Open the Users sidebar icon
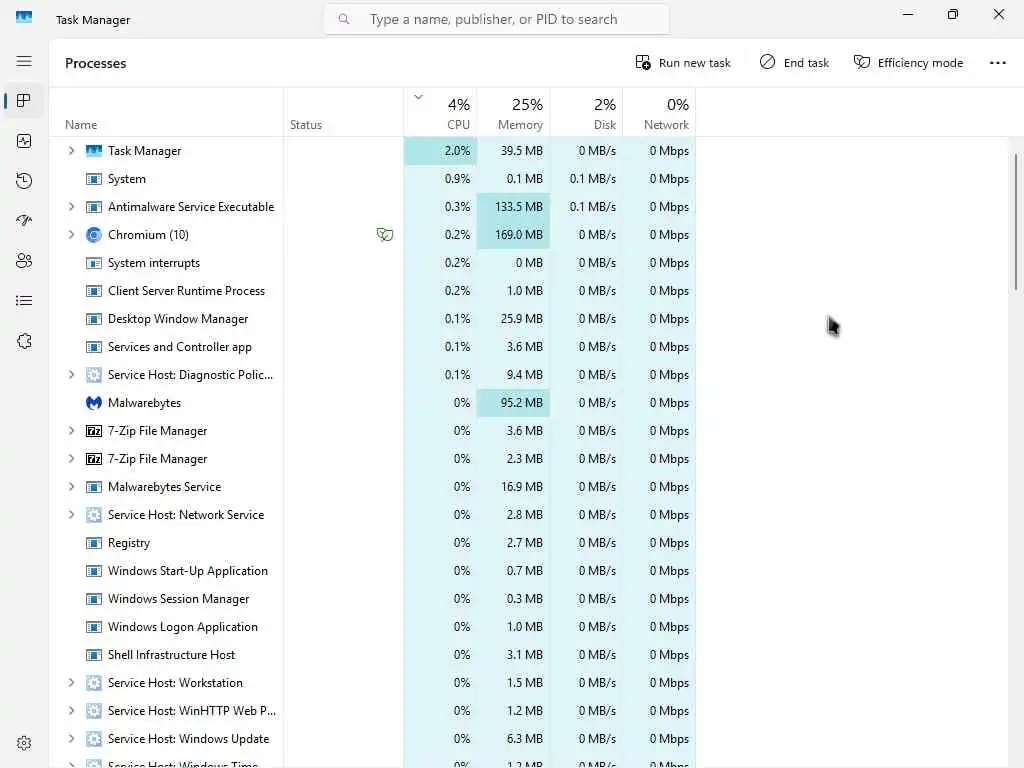Viewport: 1024px width, 768px height. tap(24, 261)
